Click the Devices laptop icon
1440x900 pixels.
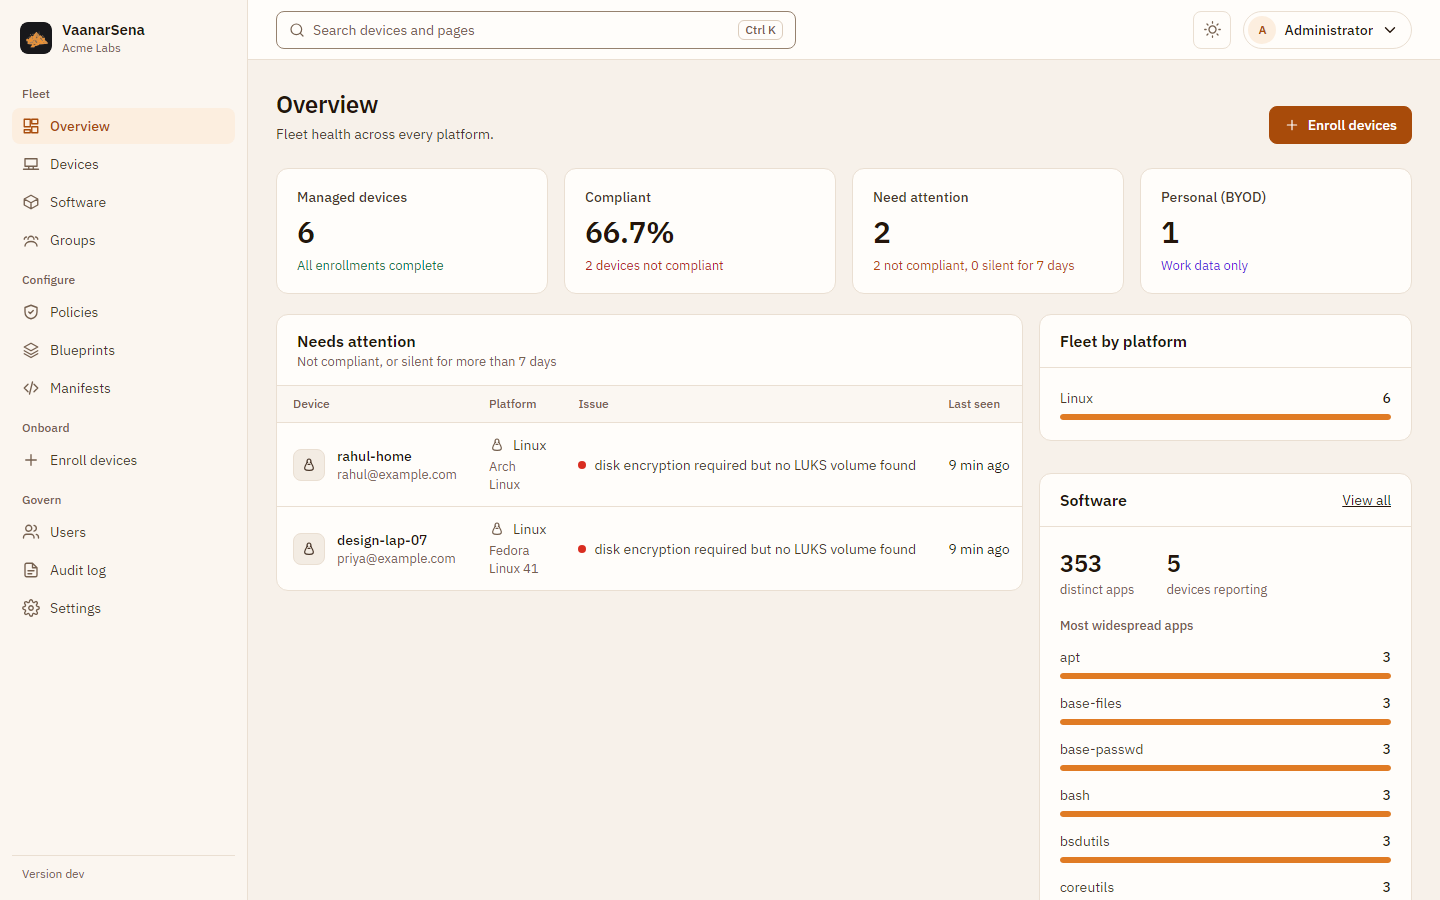coord(31,164)
